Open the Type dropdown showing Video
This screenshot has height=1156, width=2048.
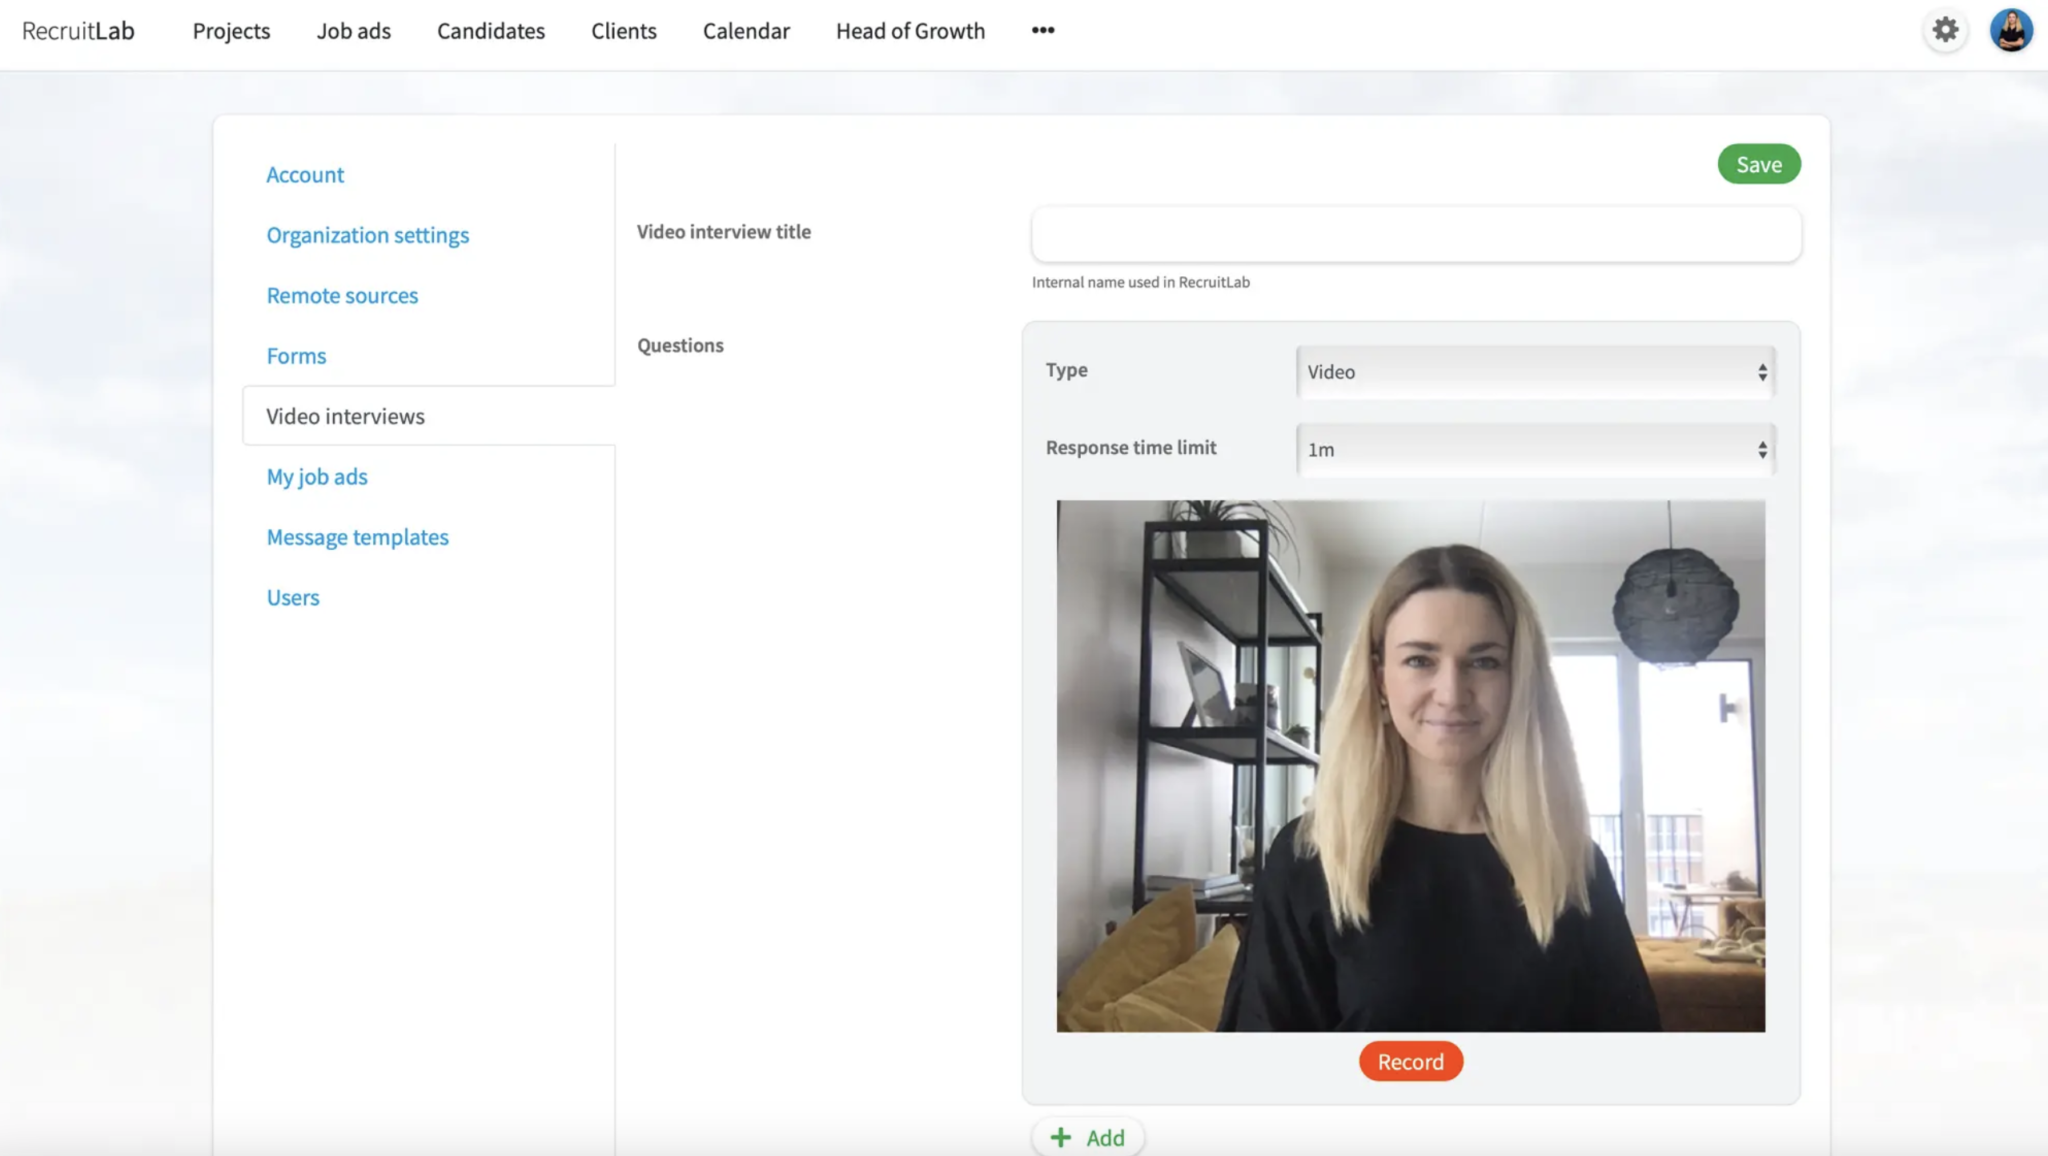coord(1534,371)
